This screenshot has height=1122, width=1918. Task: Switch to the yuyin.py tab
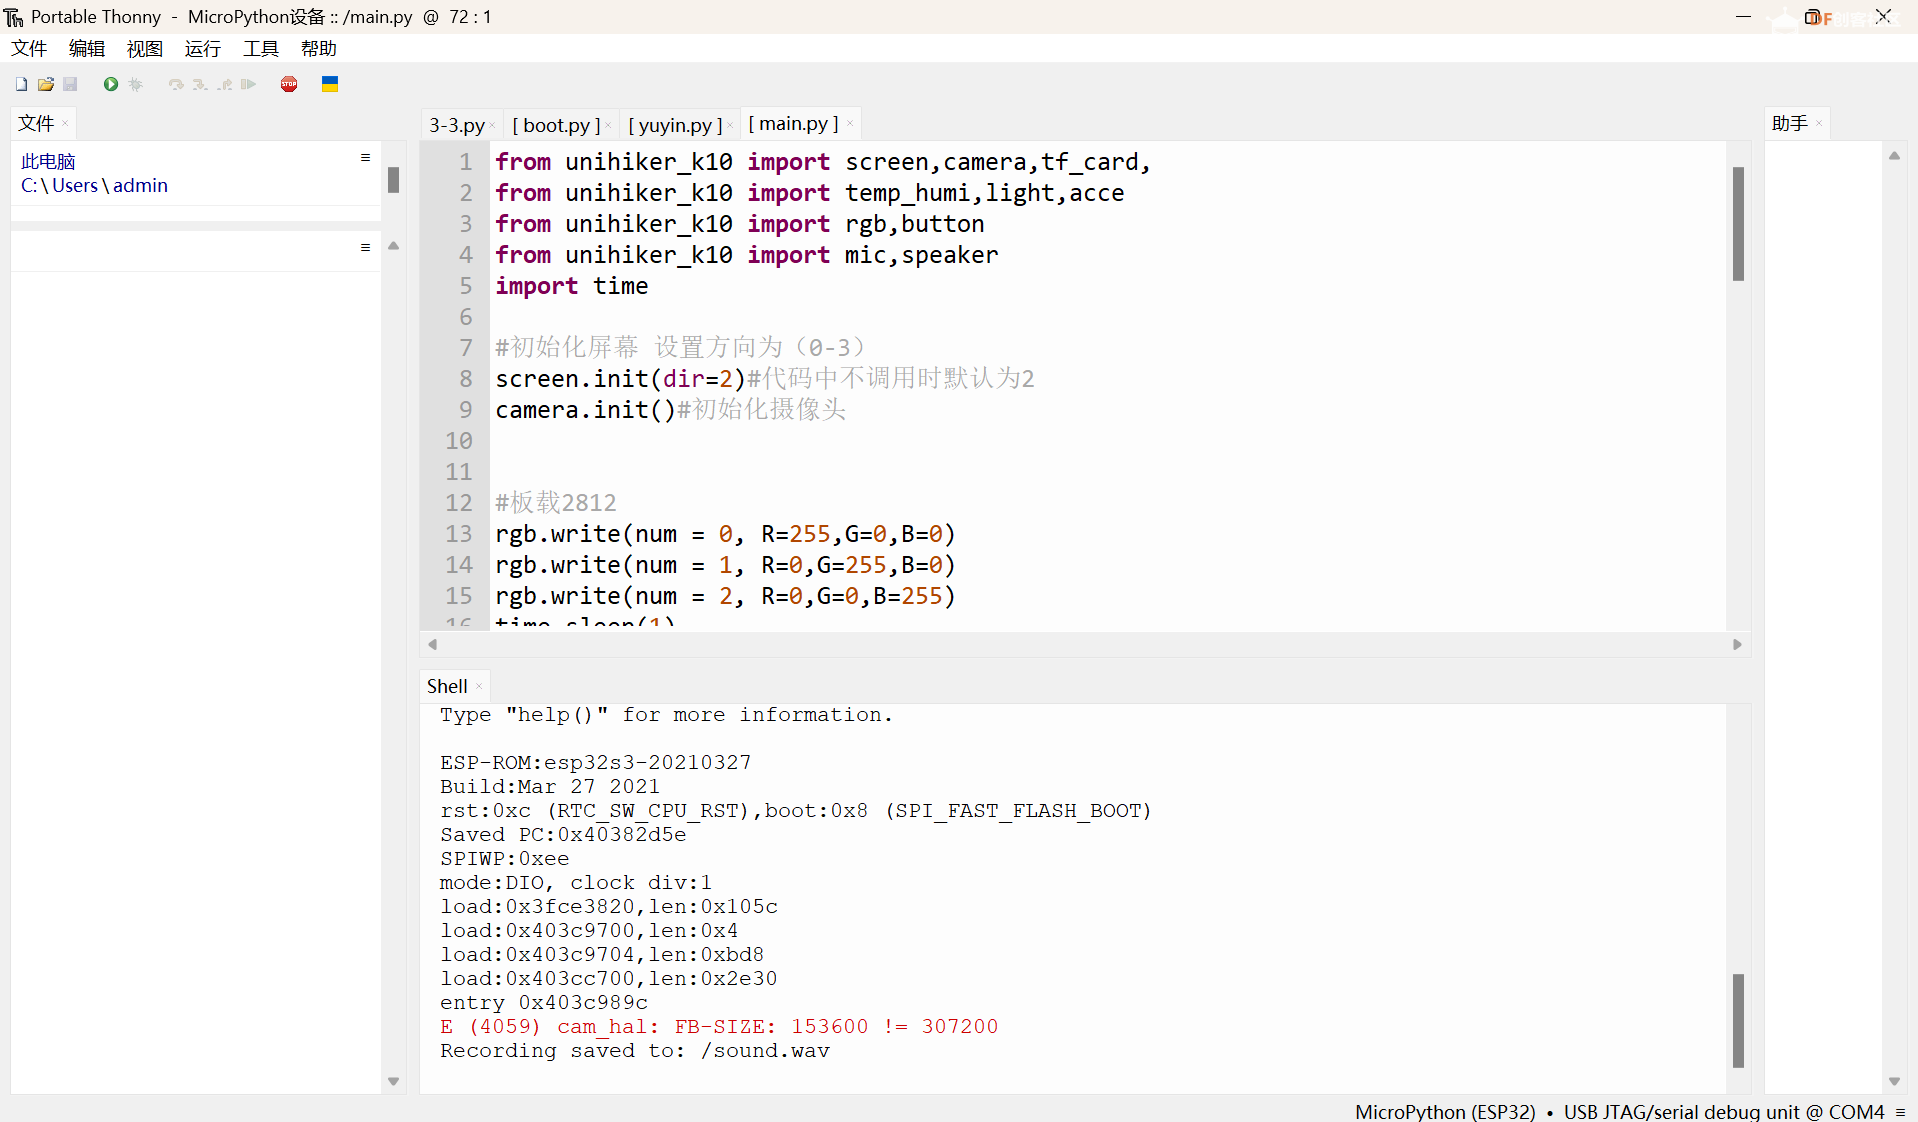click(675, 125)
